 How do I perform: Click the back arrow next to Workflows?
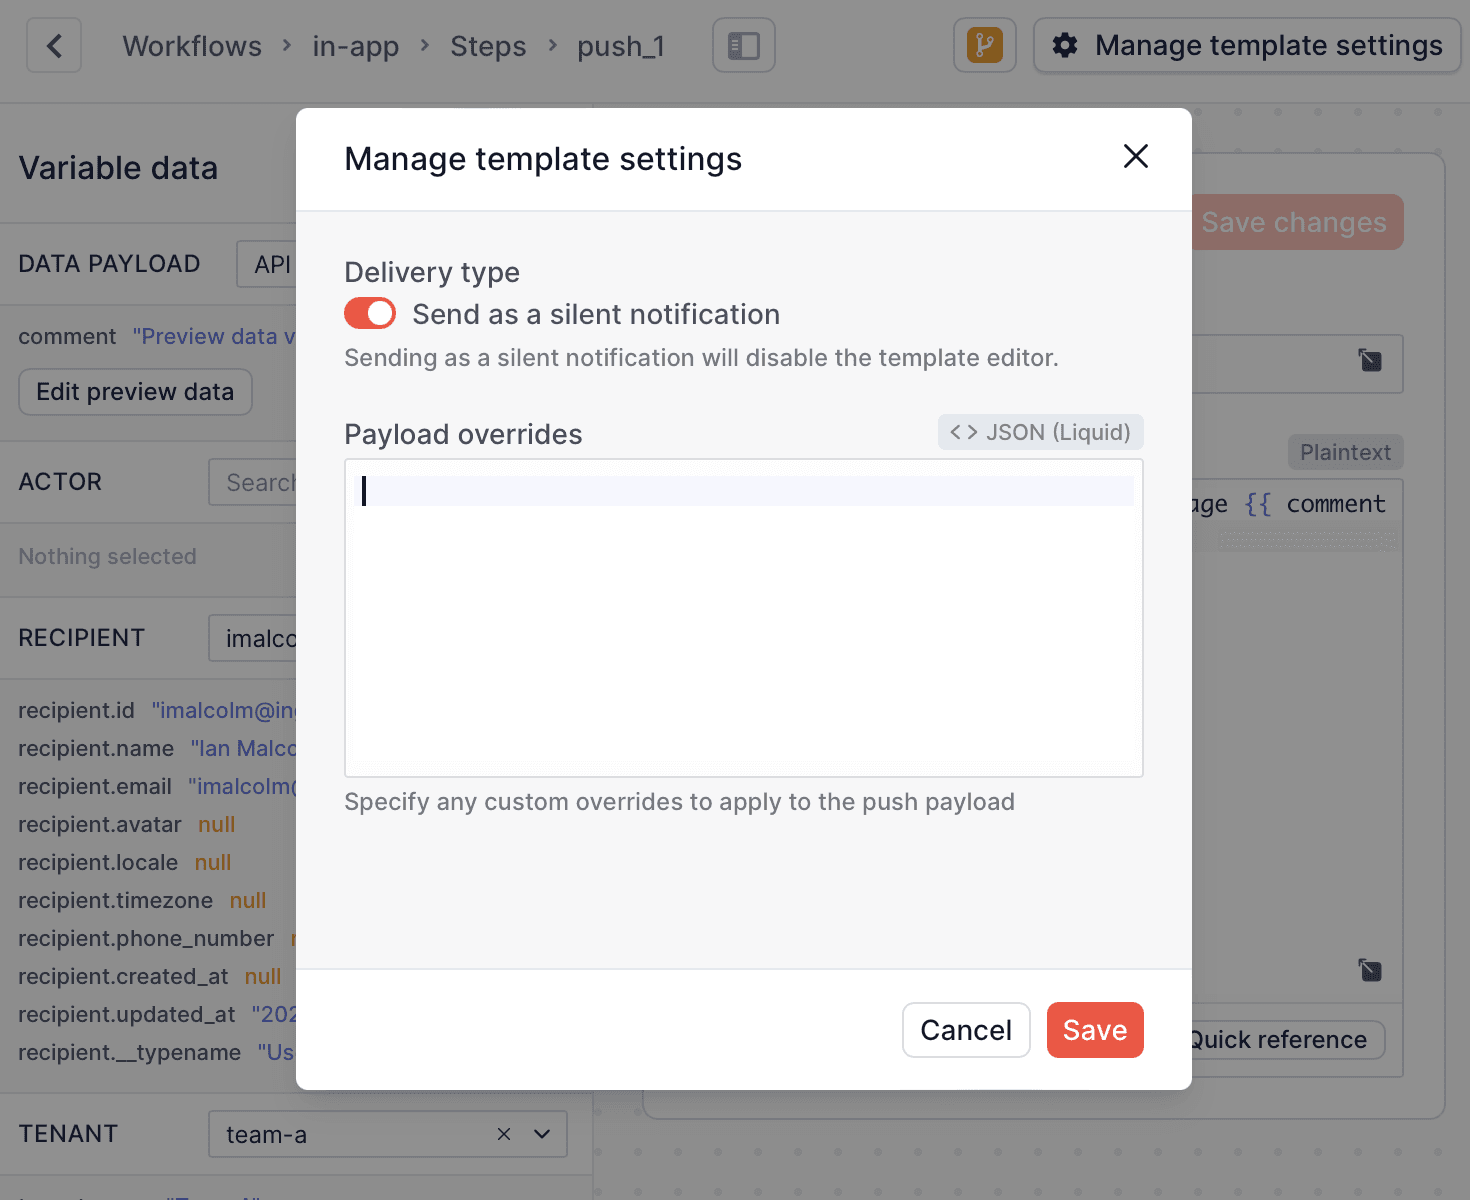[53, 45]
